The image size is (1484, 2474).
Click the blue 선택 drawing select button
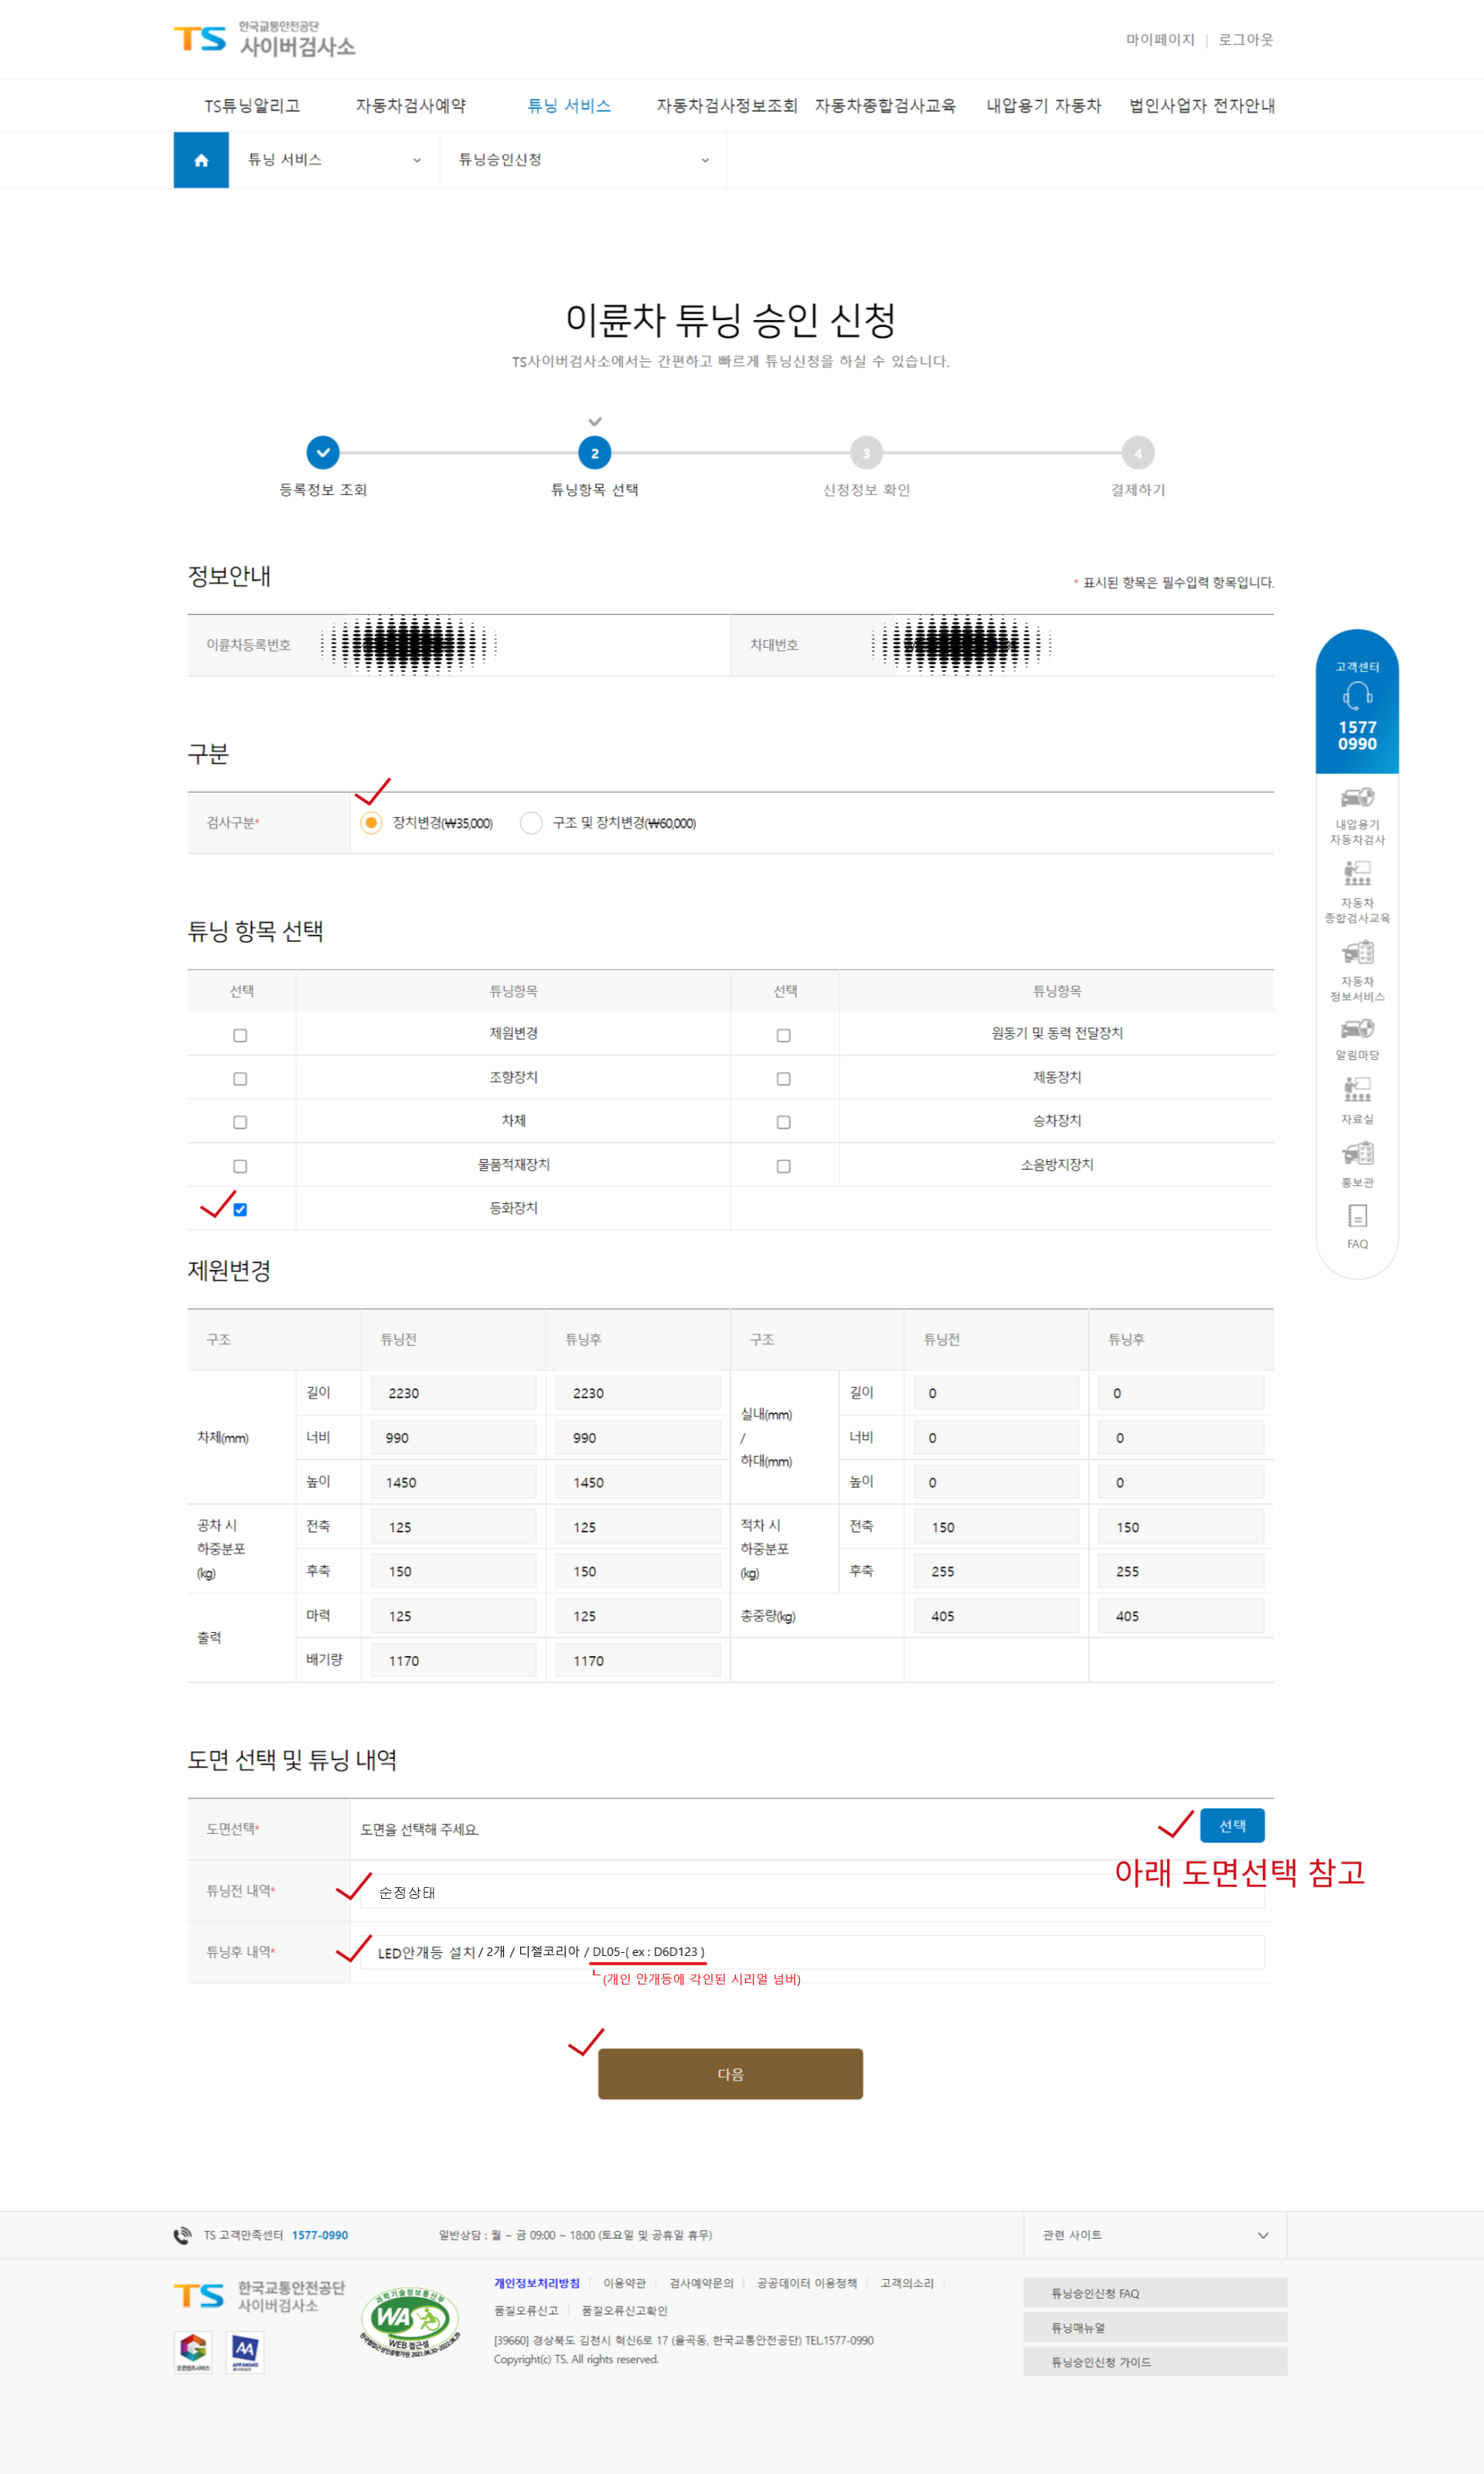[1231, 1826]
